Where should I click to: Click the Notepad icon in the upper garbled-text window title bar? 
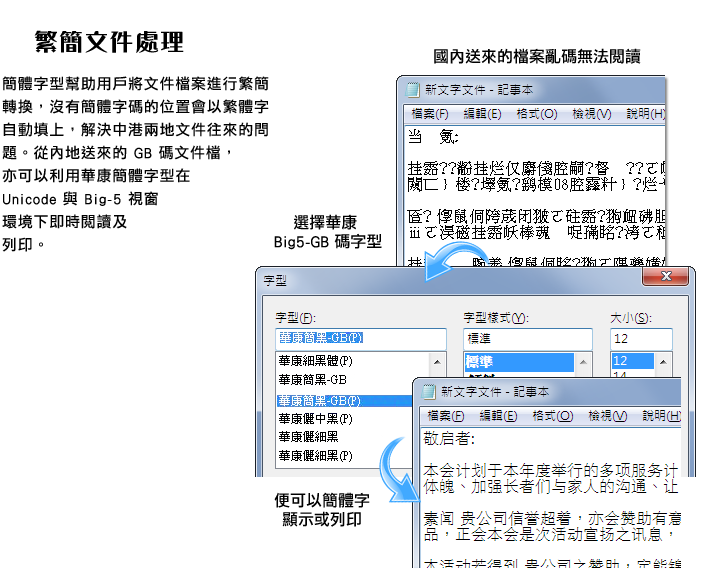[413, 90]
